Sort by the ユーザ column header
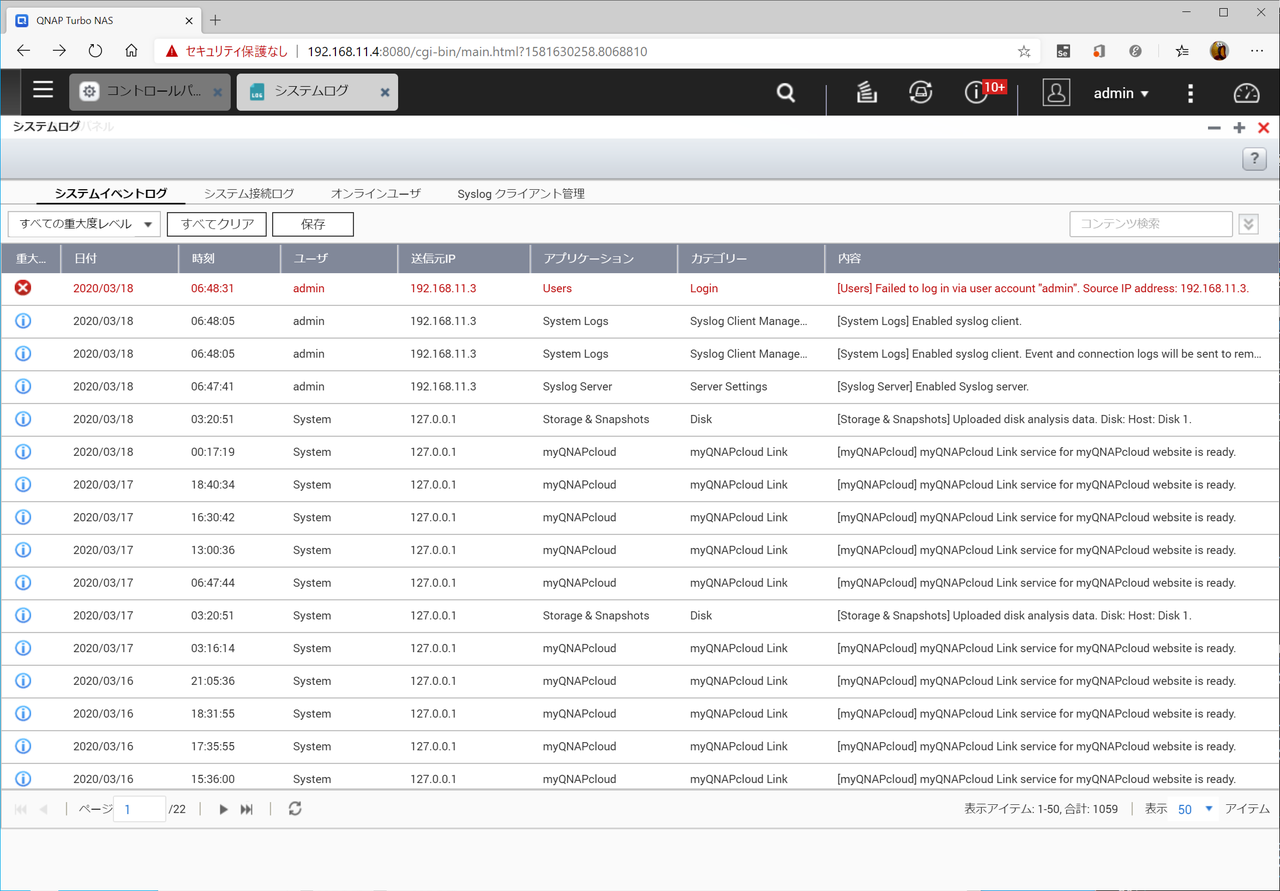 pos(339,258)
